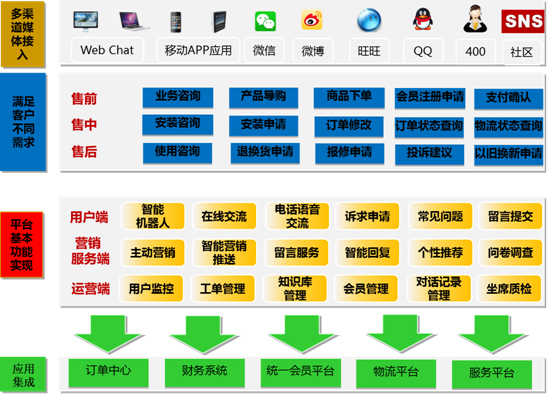The width and height of the screenshot is (549, 395).
Task: Click the blue Wangwang bubble icon
Action: click(x=369, y=20)
